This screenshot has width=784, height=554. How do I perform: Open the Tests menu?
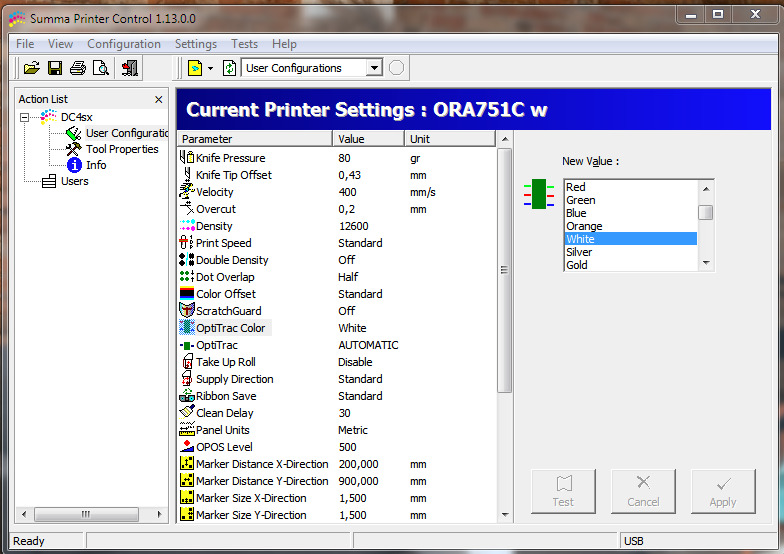pyautogui.click(x=244, y=44)
